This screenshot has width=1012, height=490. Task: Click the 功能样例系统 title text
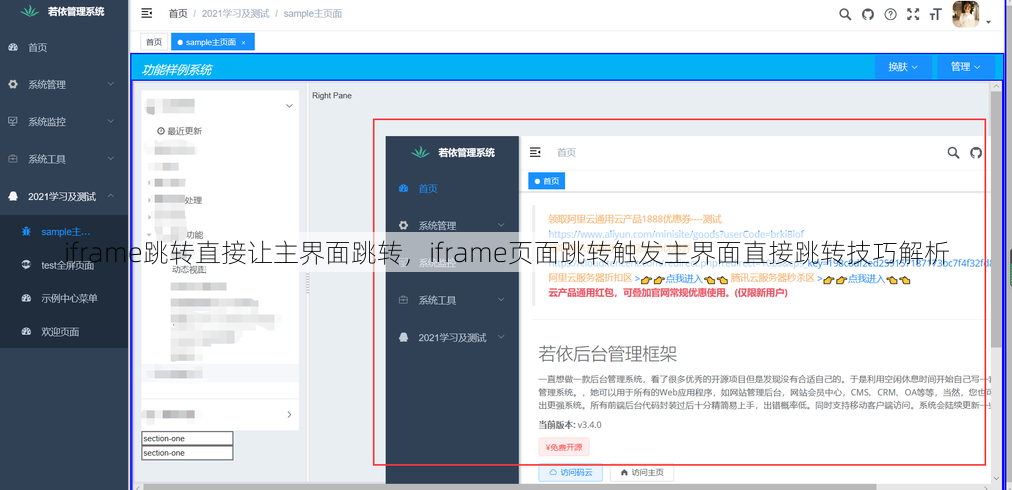tap(177, 70)
